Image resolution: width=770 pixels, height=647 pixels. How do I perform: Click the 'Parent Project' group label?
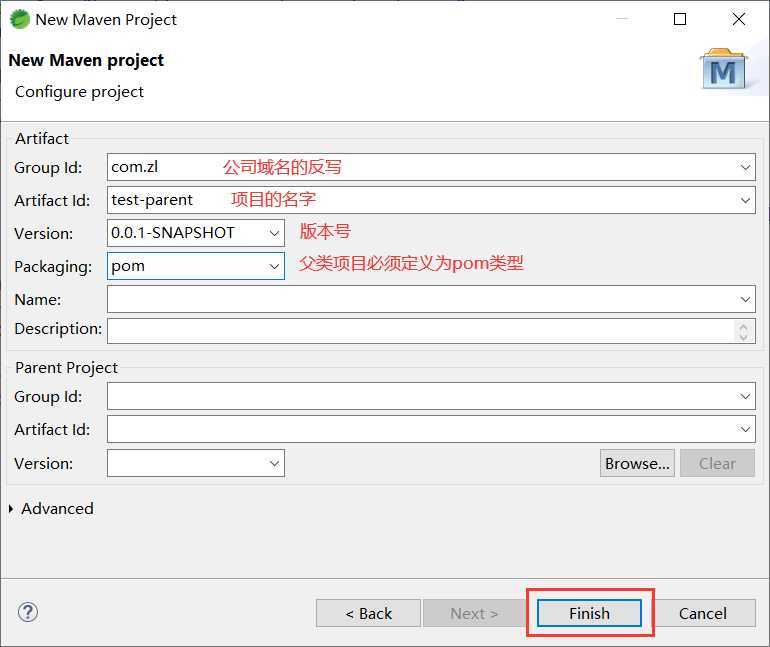pyautogui.click(x=66, y=368)
